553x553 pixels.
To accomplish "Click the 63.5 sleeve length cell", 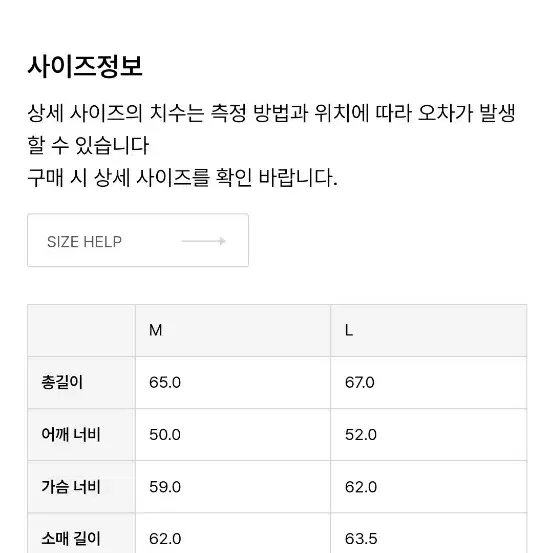I will (429, 533).
